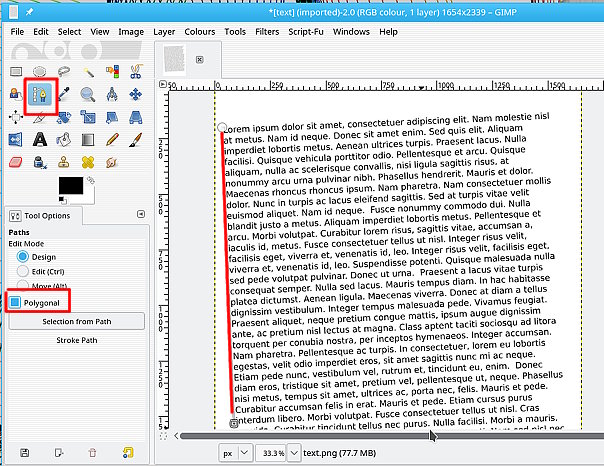Select the Smudge tool

point(112,162)
